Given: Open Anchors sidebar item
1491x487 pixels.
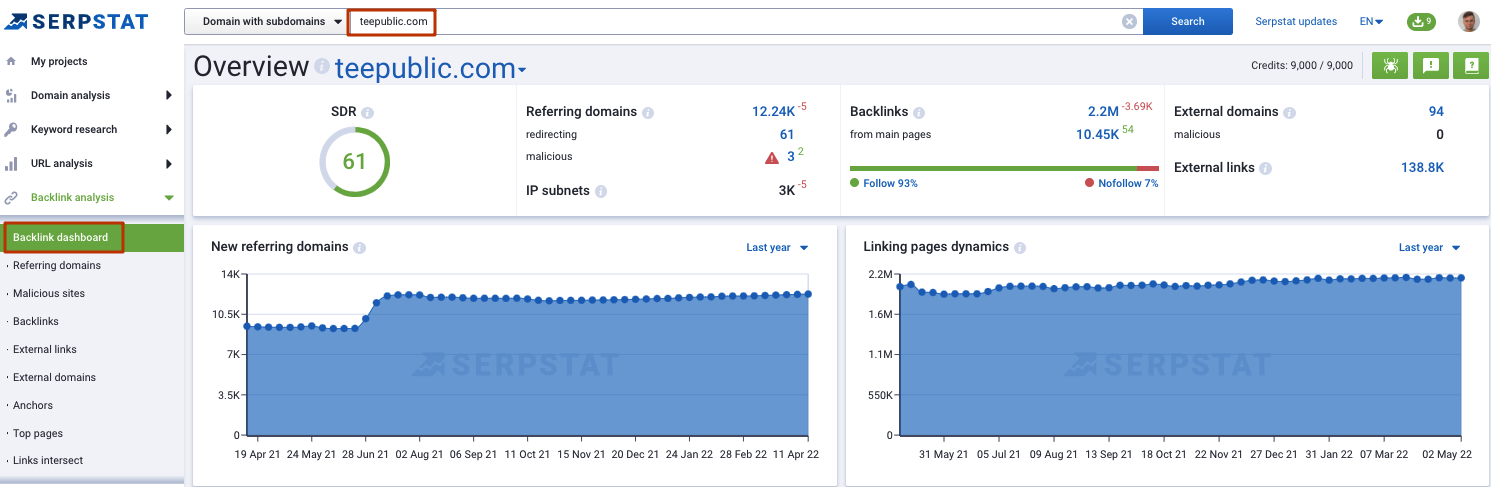Looking at the screenshot, I should point(33,406).
